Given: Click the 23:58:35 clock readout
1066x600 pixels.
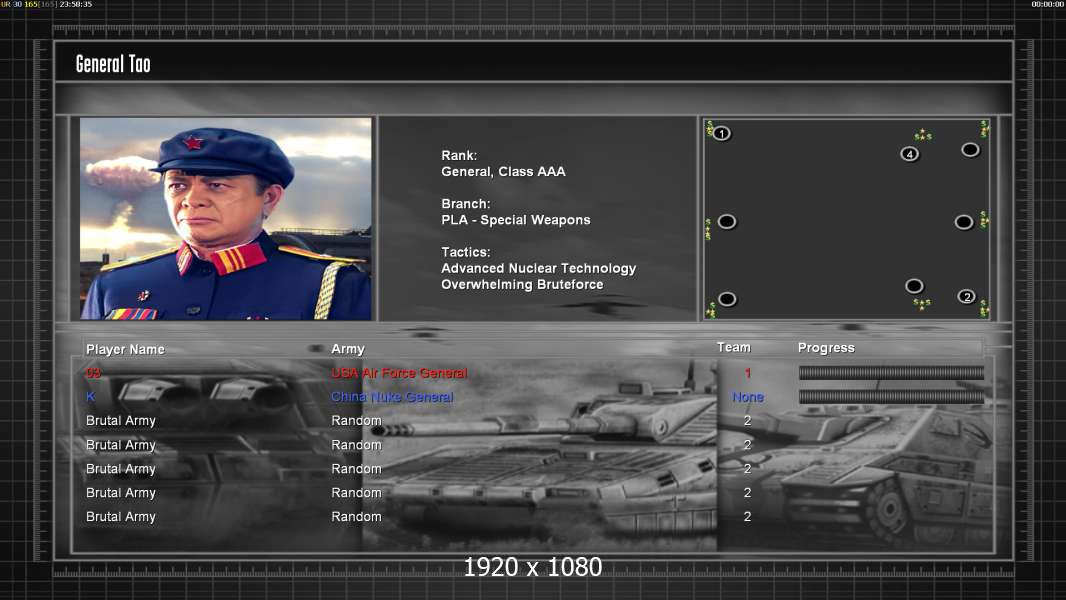Looking at the screenshot, I should [75, 4].
